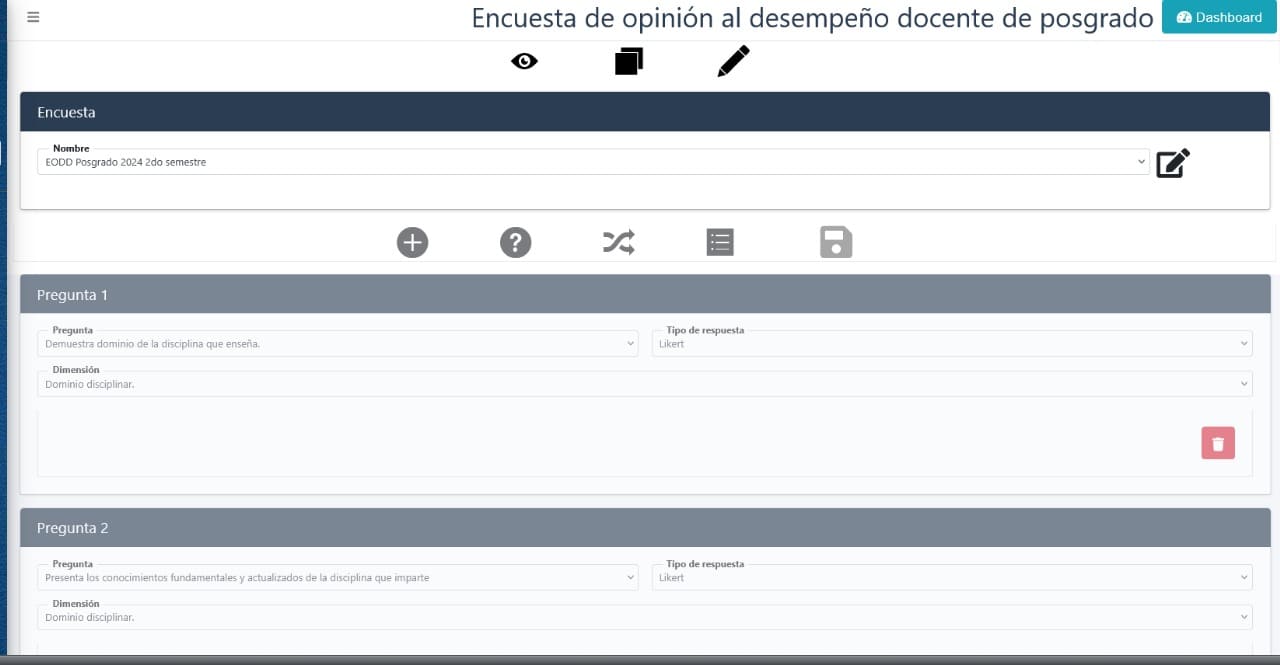Open Pregunta 1 Dimensión dropdown

644,384
